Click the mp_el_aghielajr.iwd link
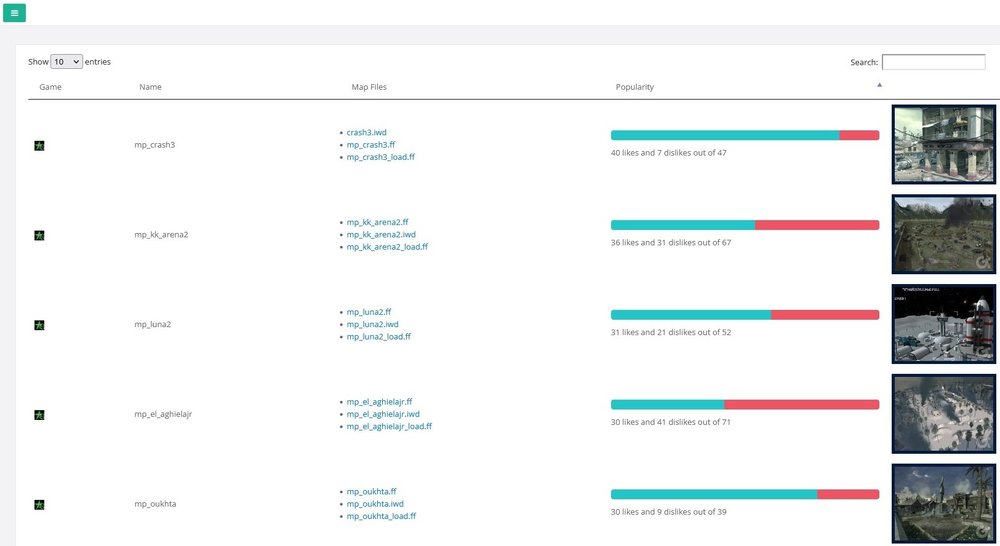 coord(382,414)
